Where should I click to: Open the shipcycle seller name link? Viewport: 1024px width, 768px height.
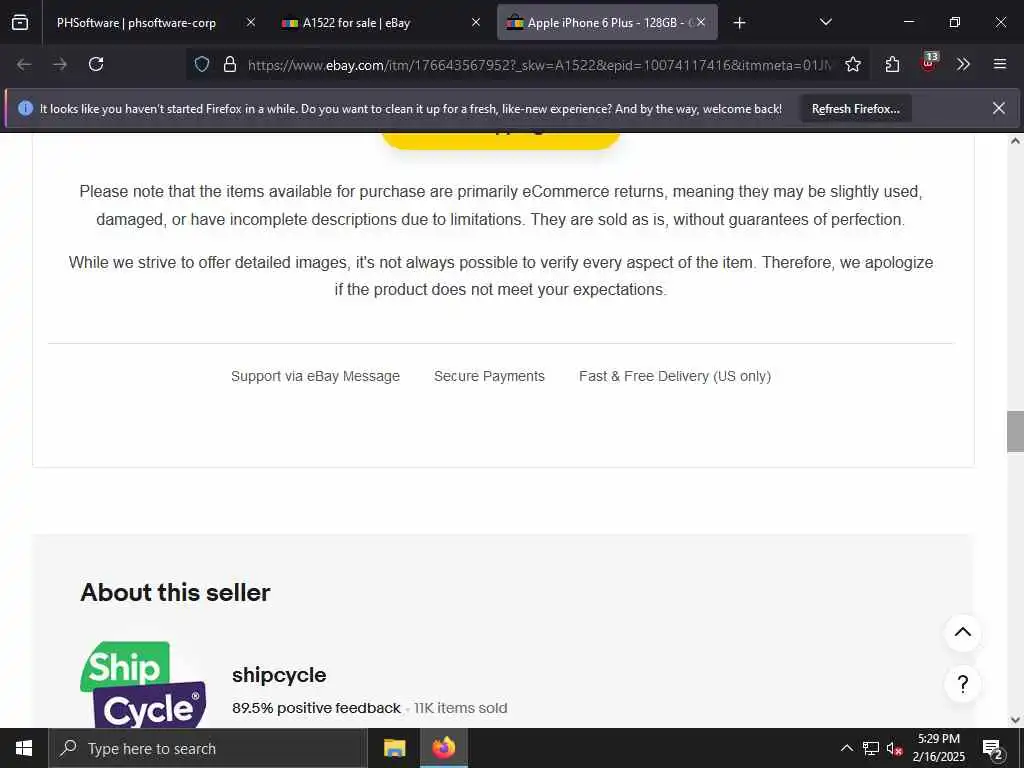279,675
